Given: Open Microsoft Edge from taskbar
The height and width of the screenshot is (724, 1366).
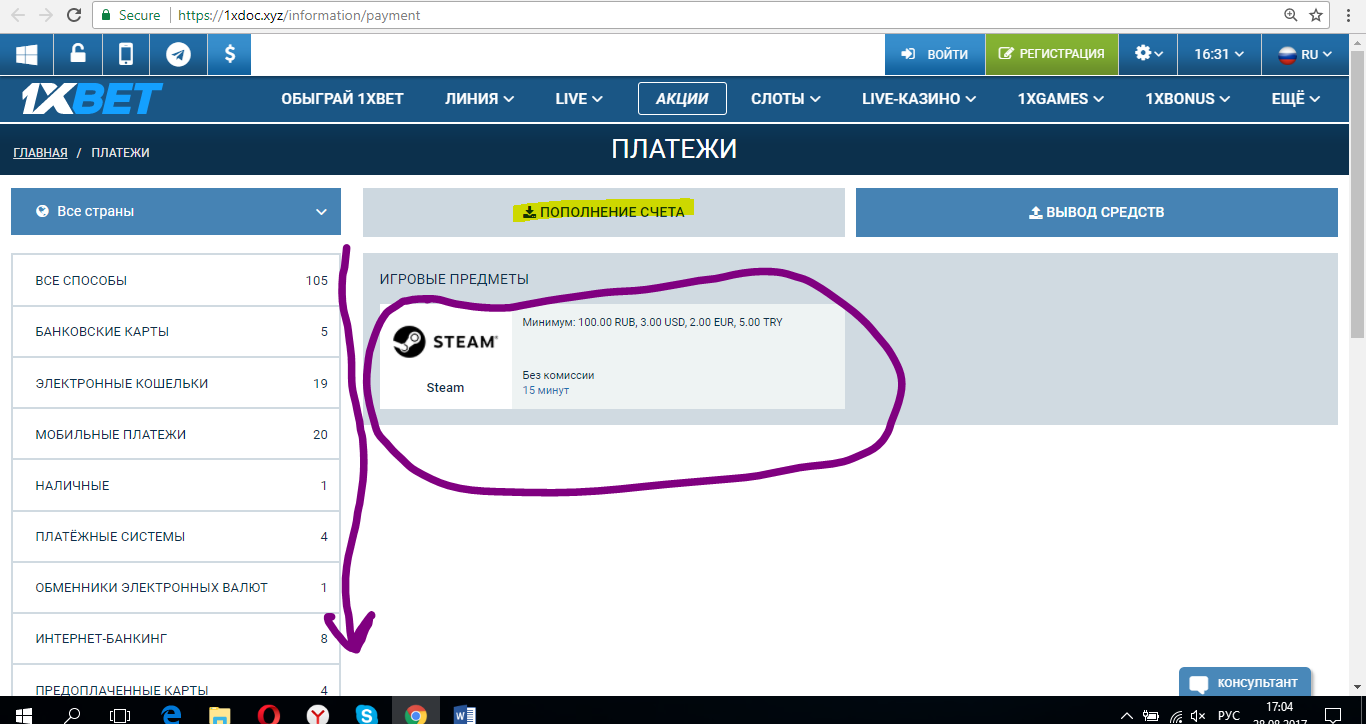Looking at the screenshot, I should 171,715.
